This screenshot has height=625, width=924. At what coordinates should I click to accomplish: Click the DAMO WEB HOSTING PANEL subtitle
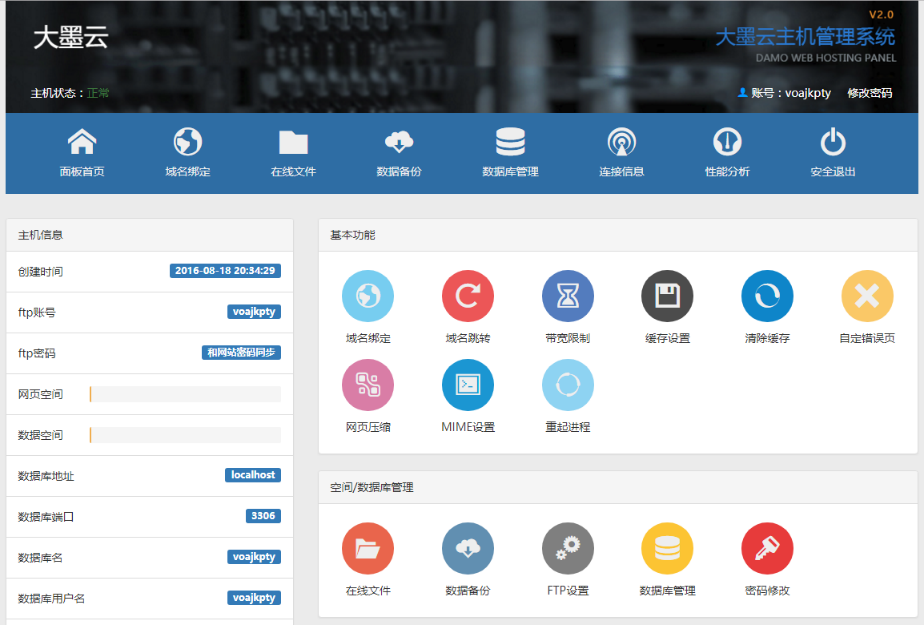[x=826, y=58]
